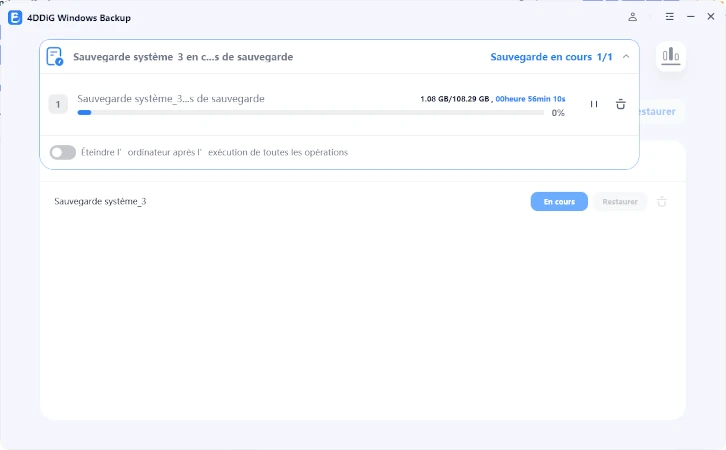Minimize the 4DDiG window
This screenshot has width=726, height=450.
pyautogui.click(x=690, y=17)
